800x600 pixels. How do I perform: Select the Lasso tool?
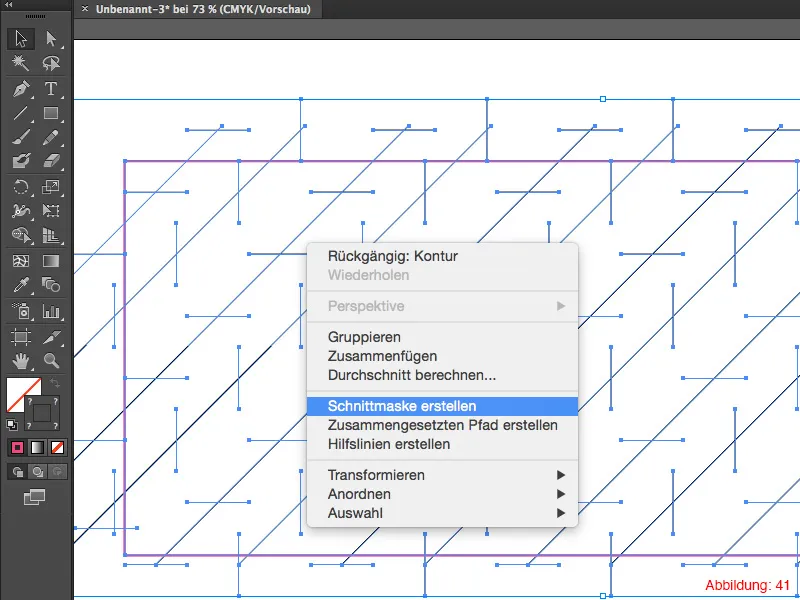click(51, 63)
